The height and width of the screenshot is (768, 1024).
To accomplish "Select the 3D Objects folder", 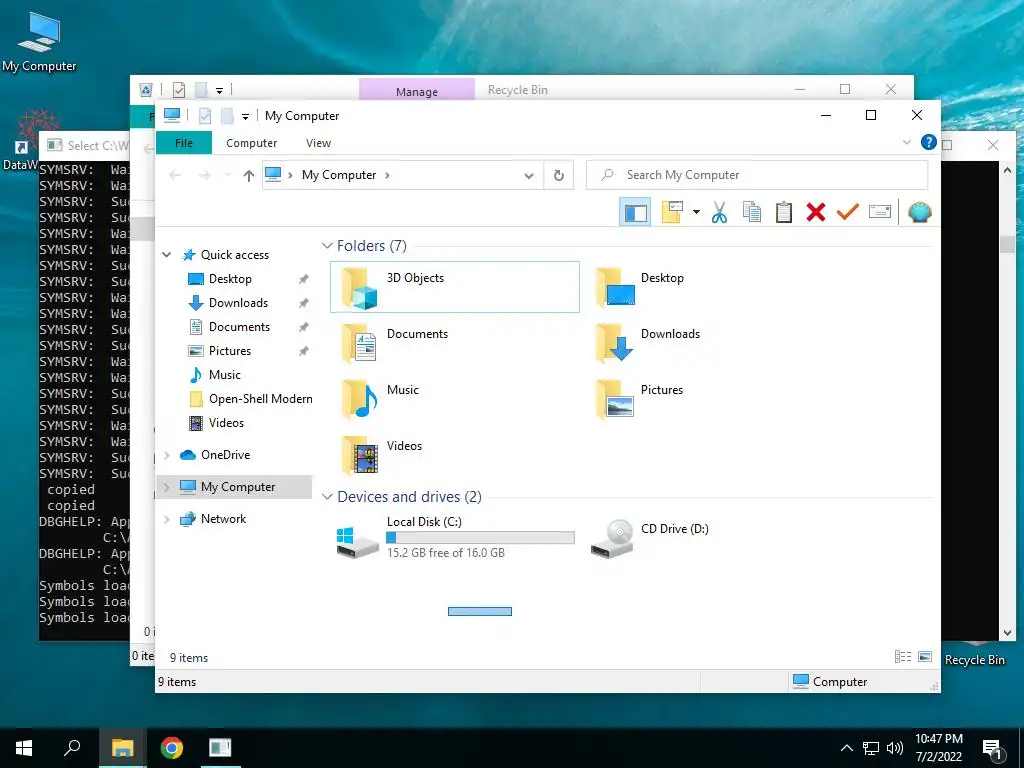I will point(455,287).
